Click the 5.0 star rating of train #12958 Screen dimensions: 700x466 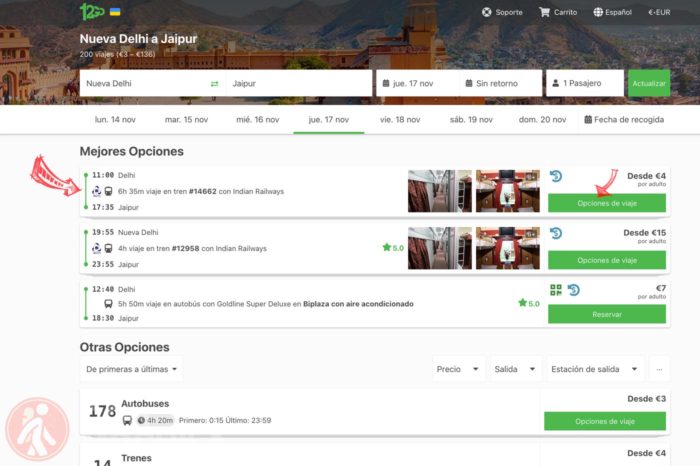pyautogui.click(x=393, y=248)
